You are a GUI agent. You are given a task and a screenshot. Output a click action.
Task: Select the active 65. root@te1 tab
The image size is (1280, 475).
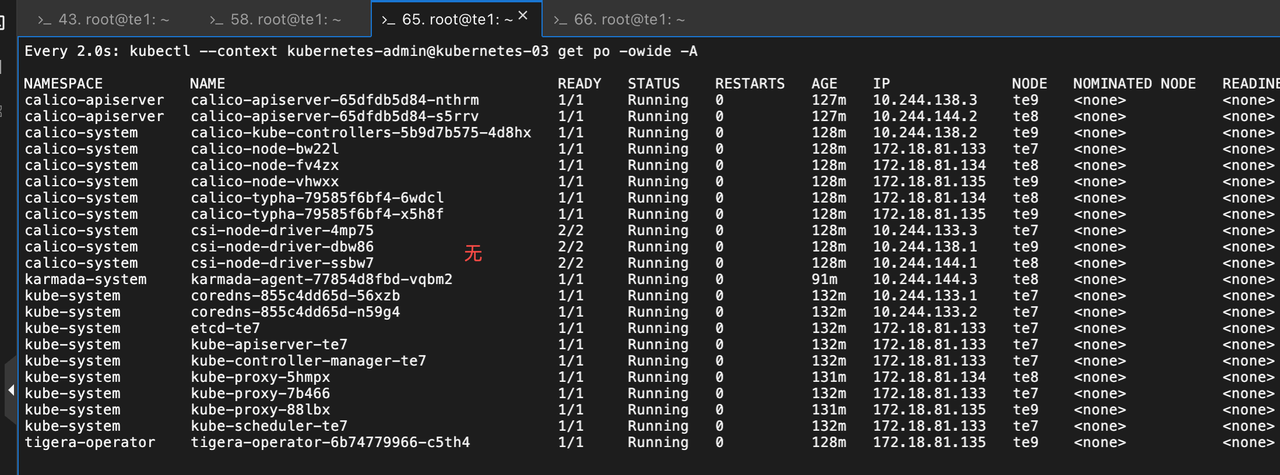pos(448,20)
